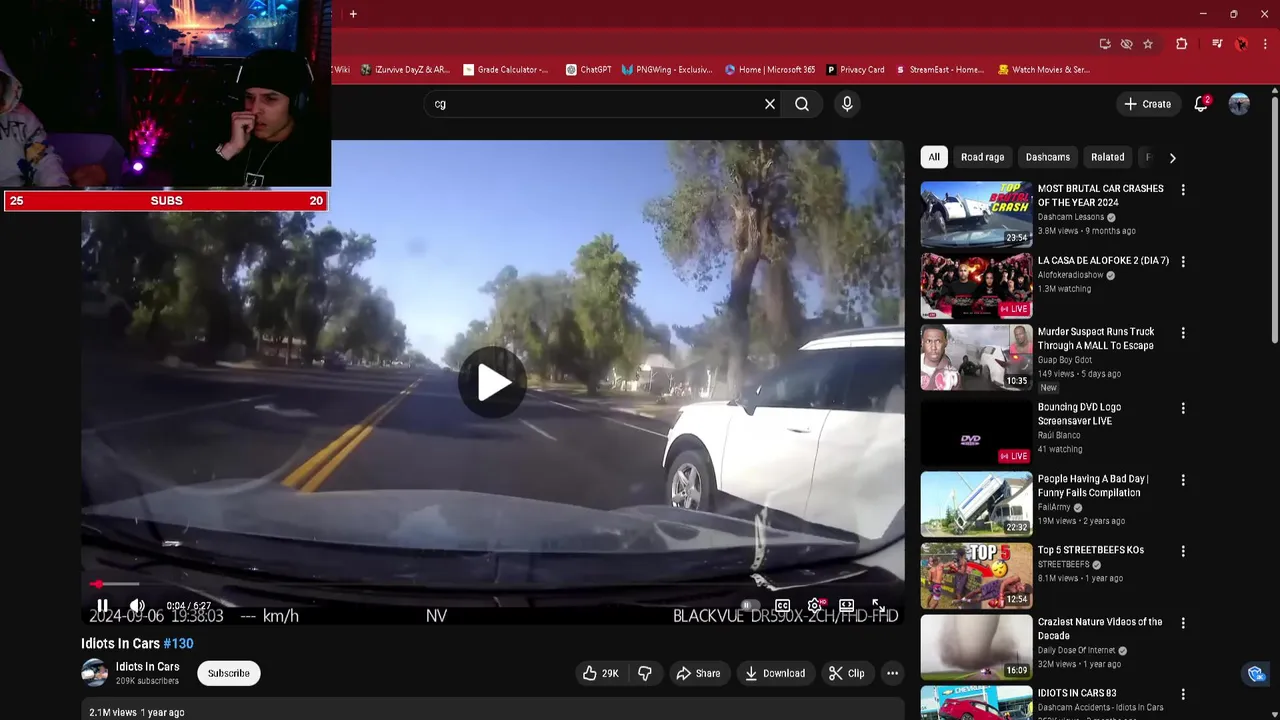Open the Create button menu
The width and height of the screenshot is (1280, 720).
point(1147,104)
